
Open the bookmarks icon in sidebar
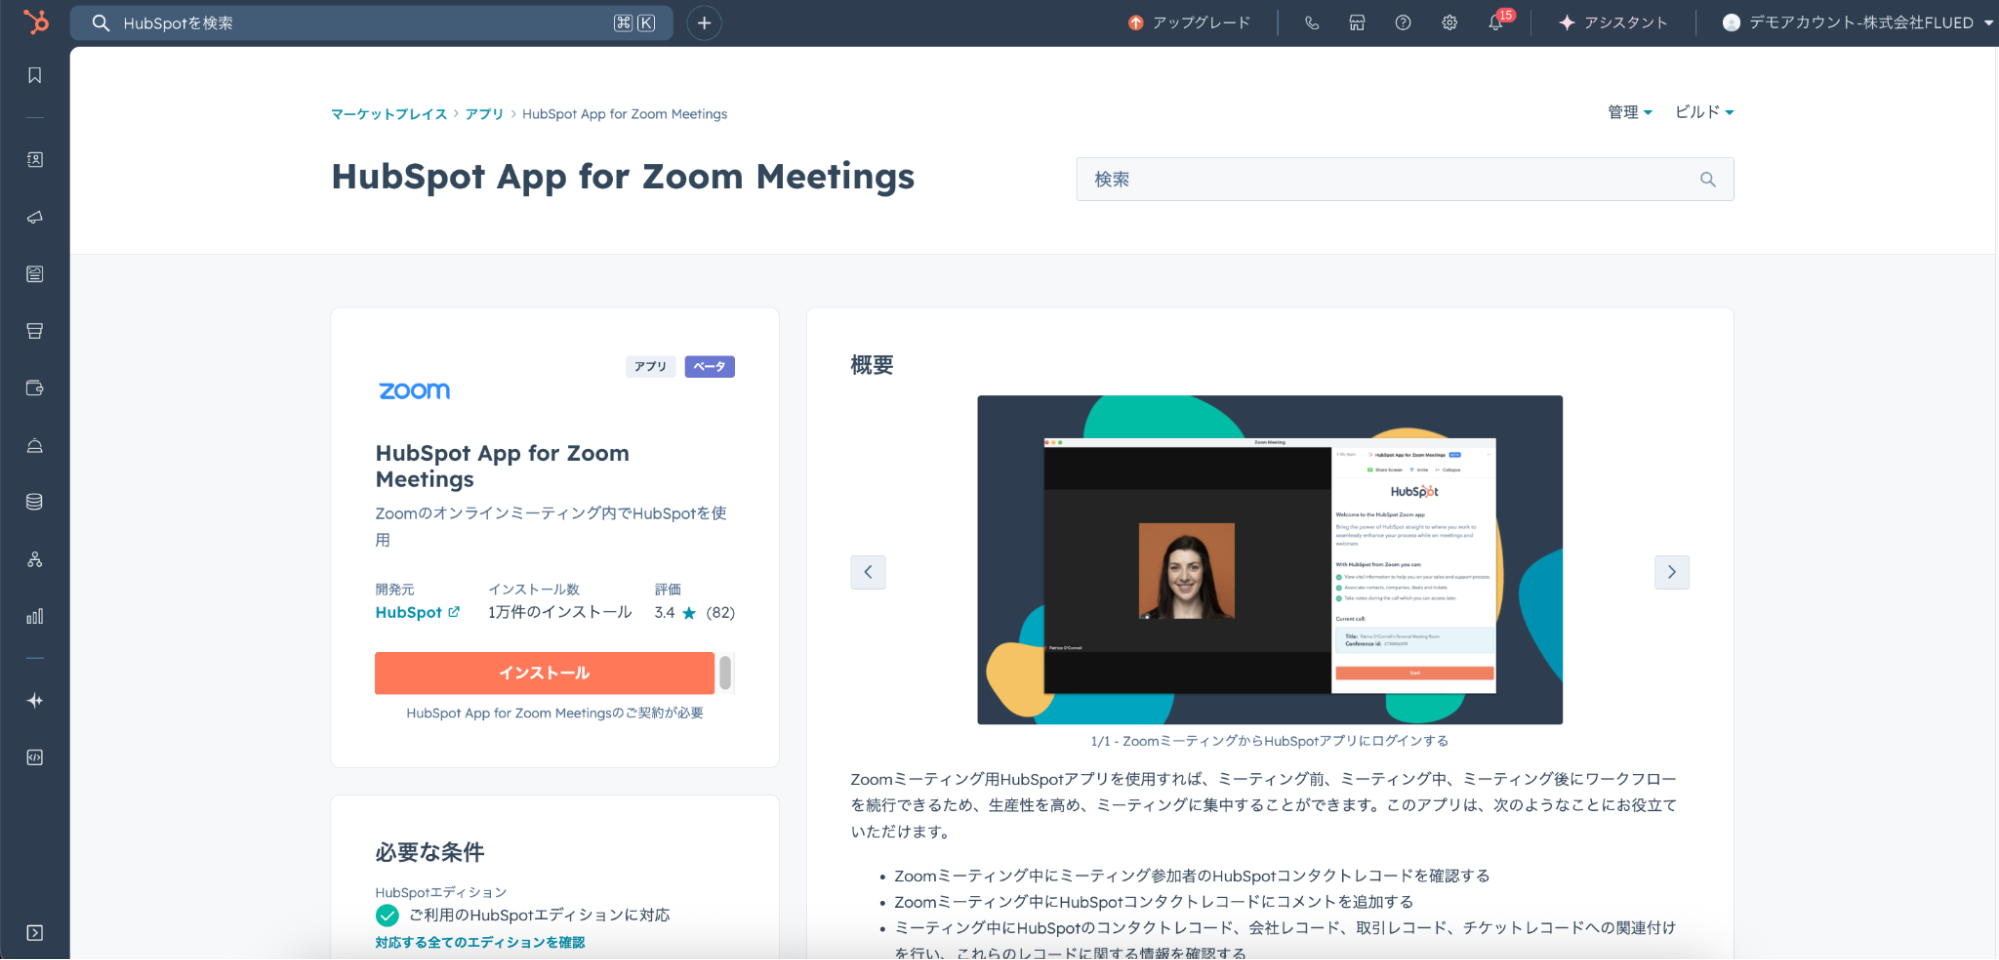(35, 76)
